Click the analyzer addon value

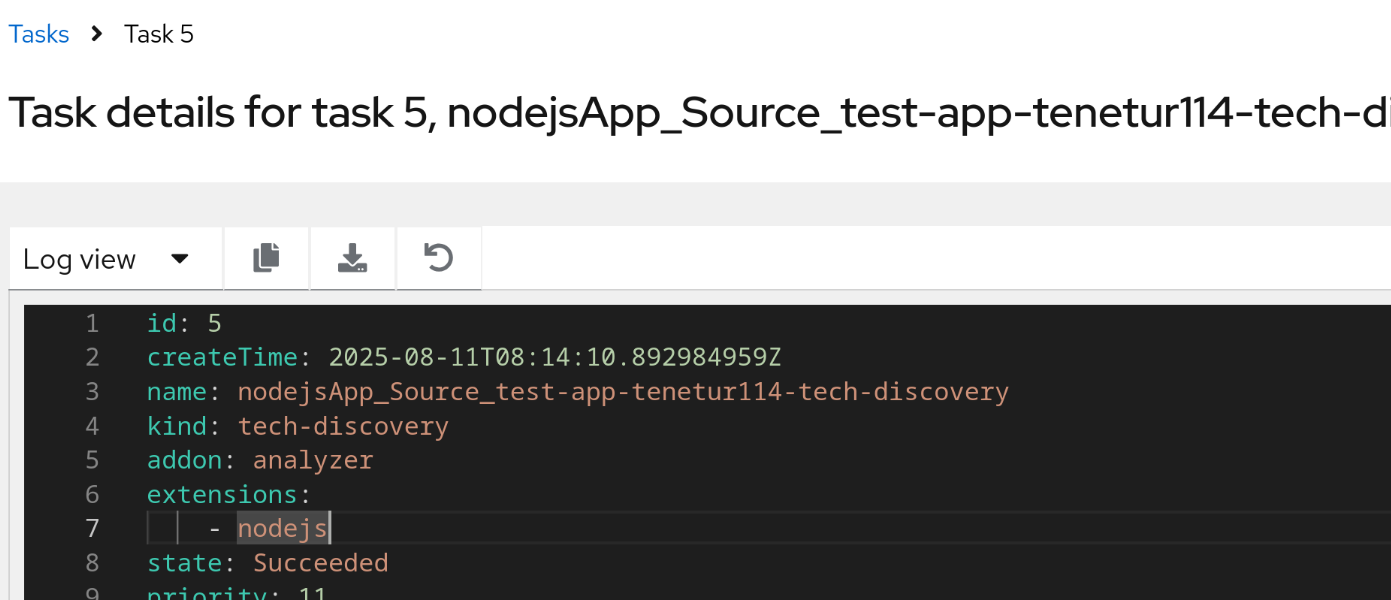[312, 460]
